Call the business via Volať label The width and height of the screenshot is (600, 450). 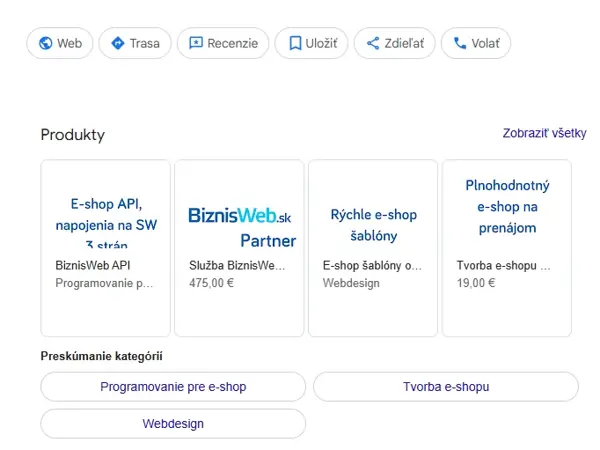(x=485, y=43)
